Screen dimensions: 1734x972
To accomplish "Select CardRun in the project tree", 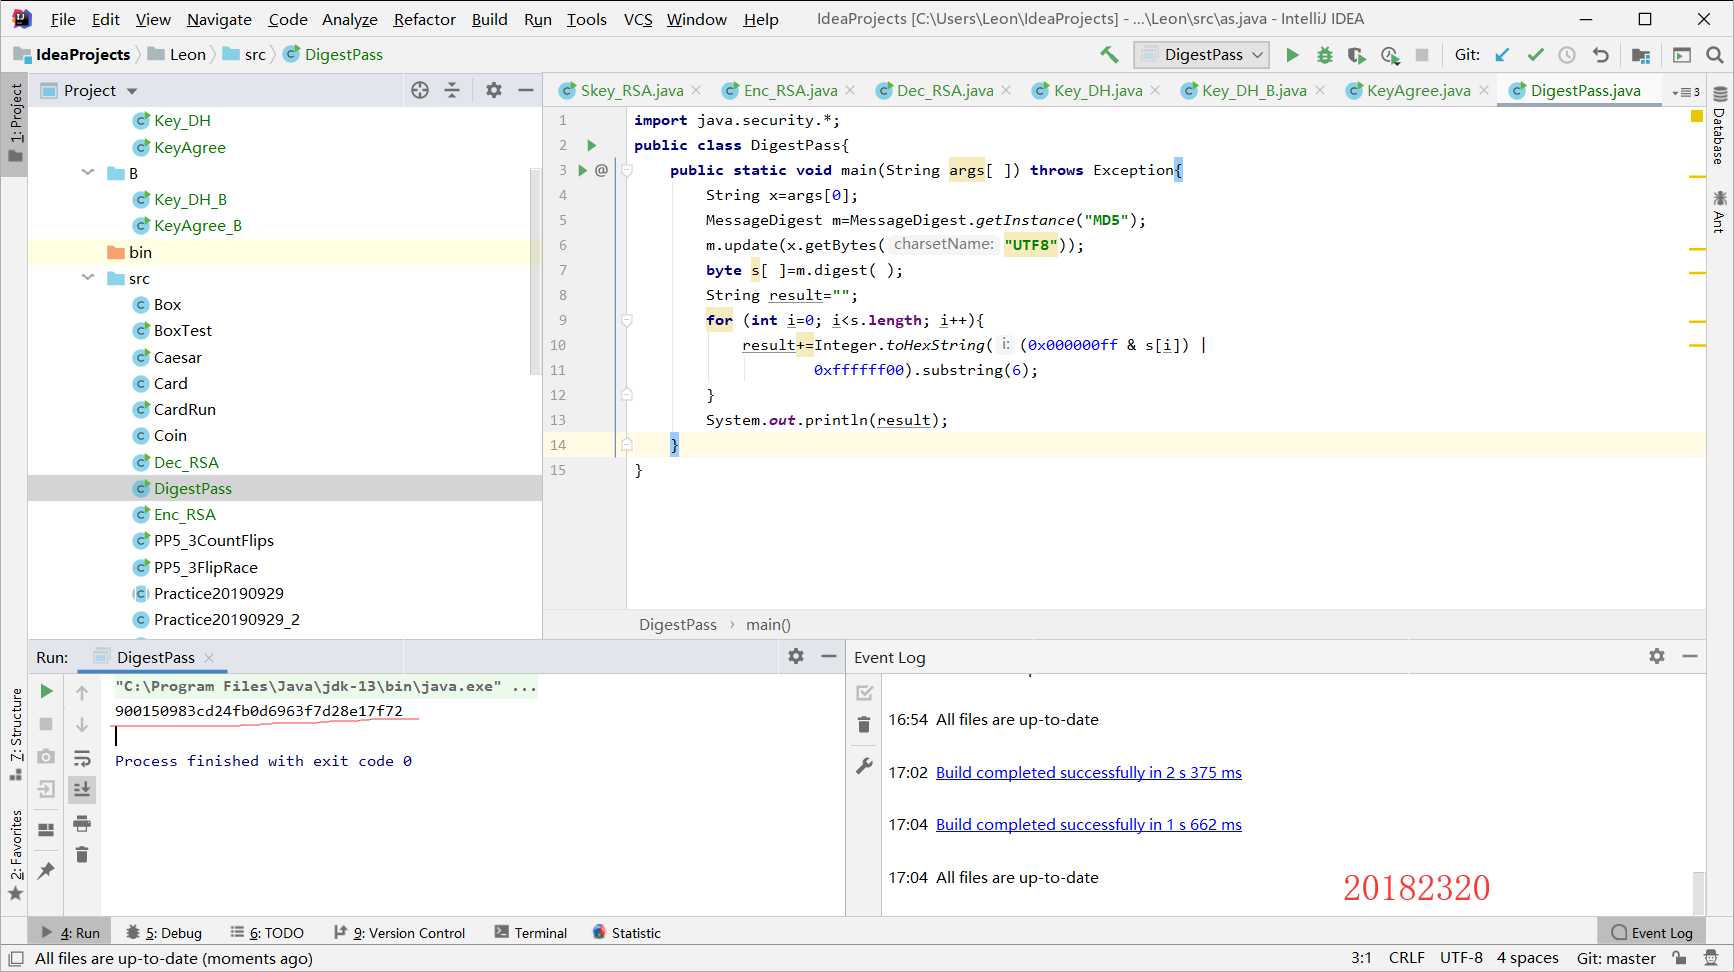I will click(x=184, y=409).
